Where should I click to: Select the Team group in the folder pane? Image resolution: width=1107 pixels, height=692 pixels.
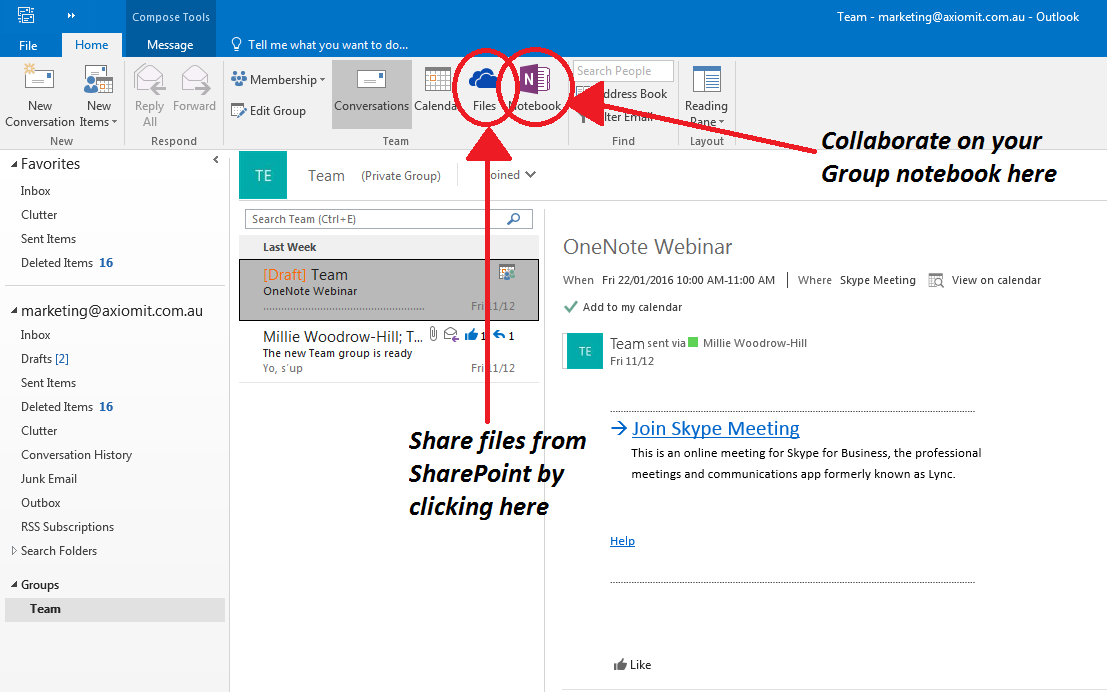(x=115, y=609)
